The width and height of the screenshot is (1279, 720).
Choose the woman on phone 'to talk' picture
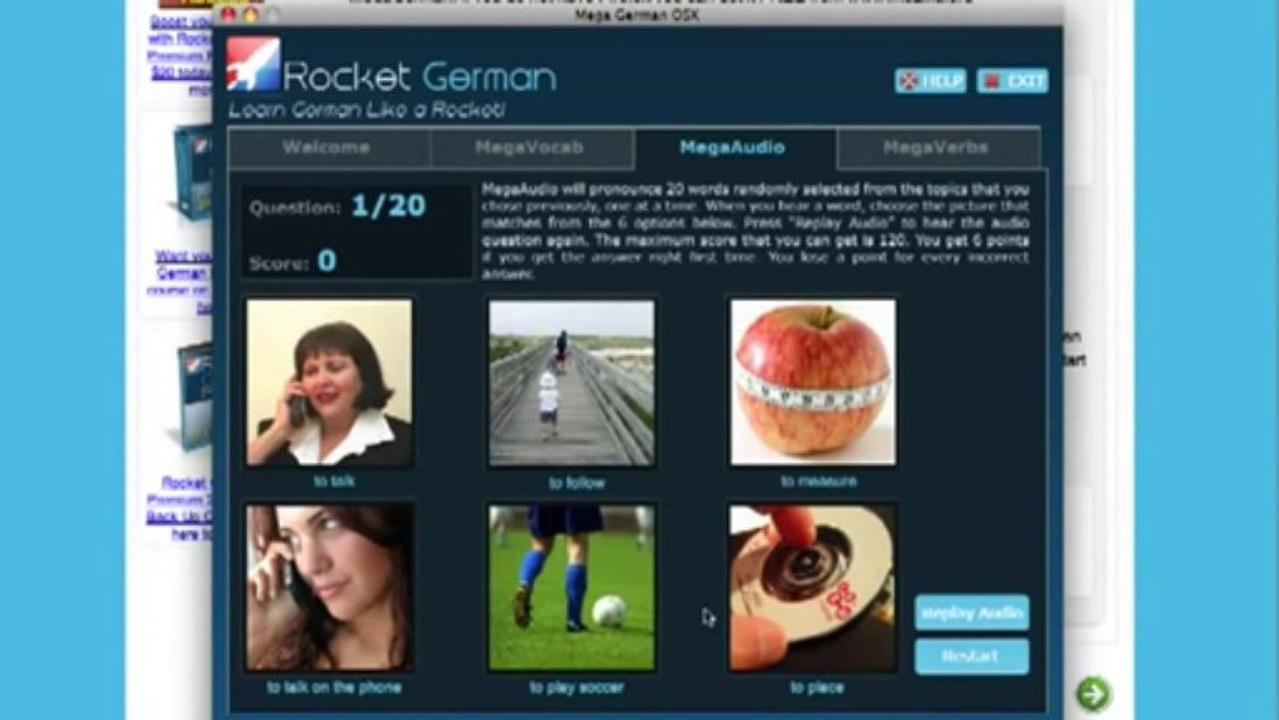tap(329, 382)
